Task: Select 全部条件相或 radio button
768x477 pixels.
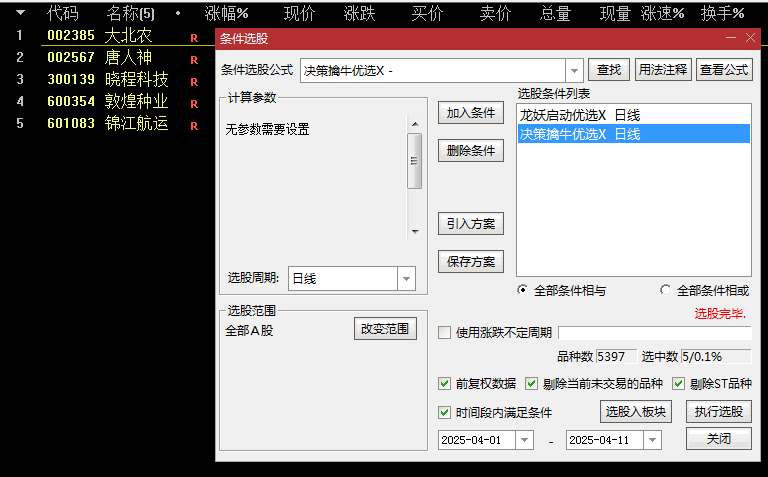Action: [666, 290]
